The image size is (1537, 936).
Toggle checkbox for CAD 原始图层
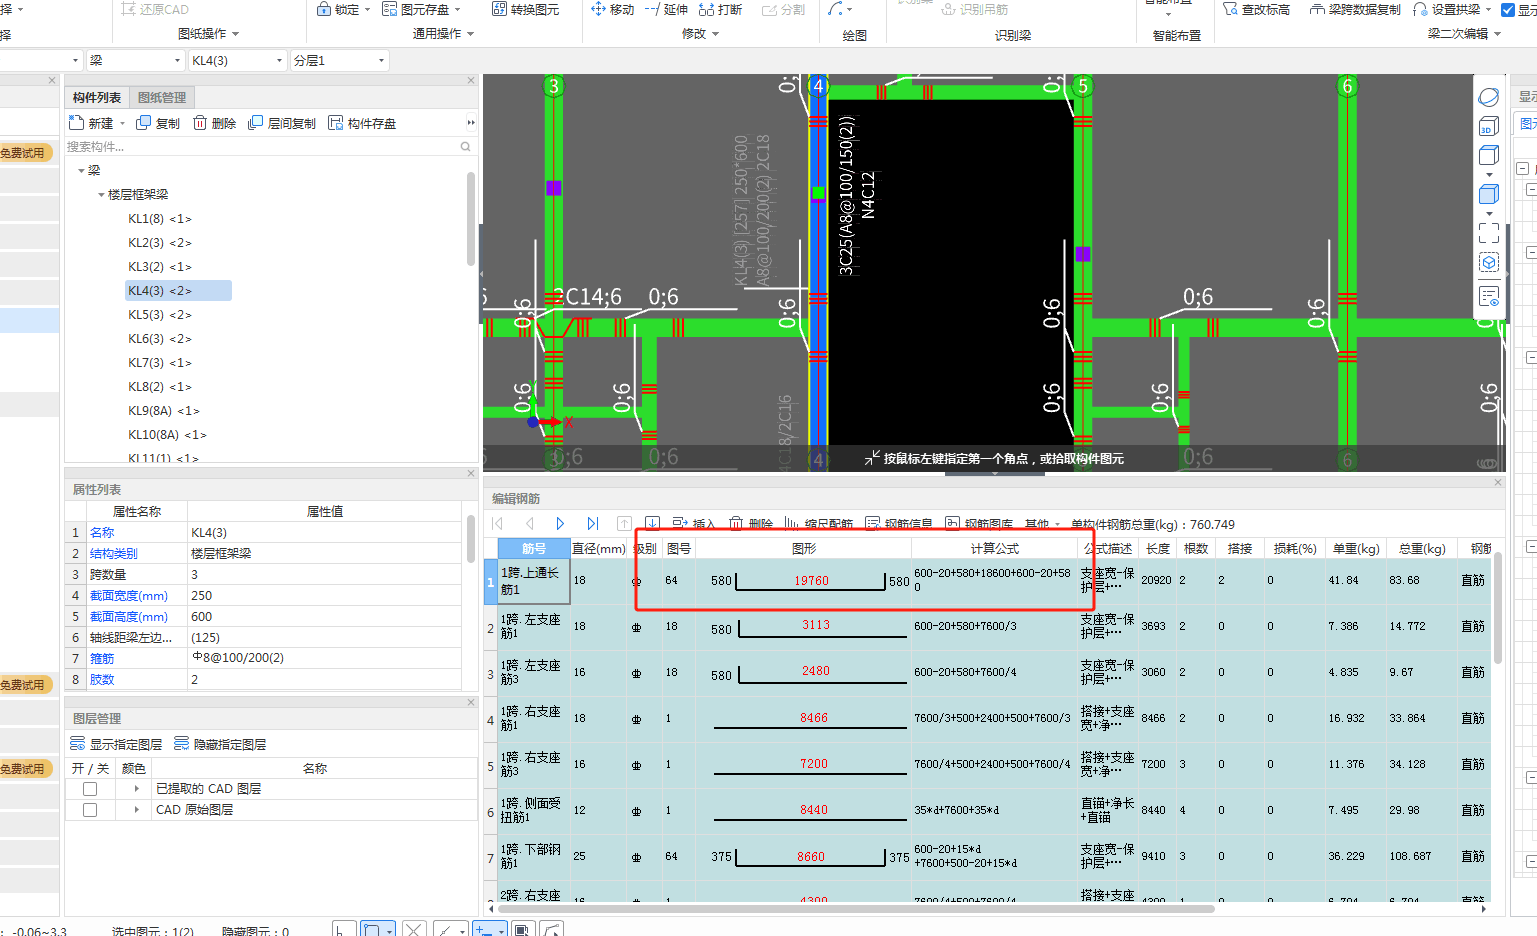coord(90,810)
